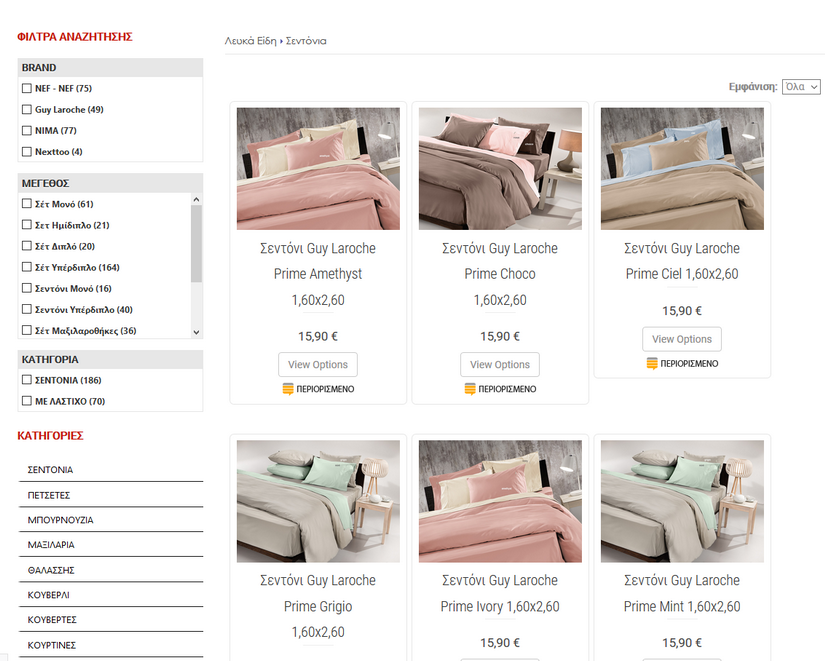825x661 pixels.
Task: Open Prime Mint product image
Action: (682, 502)
